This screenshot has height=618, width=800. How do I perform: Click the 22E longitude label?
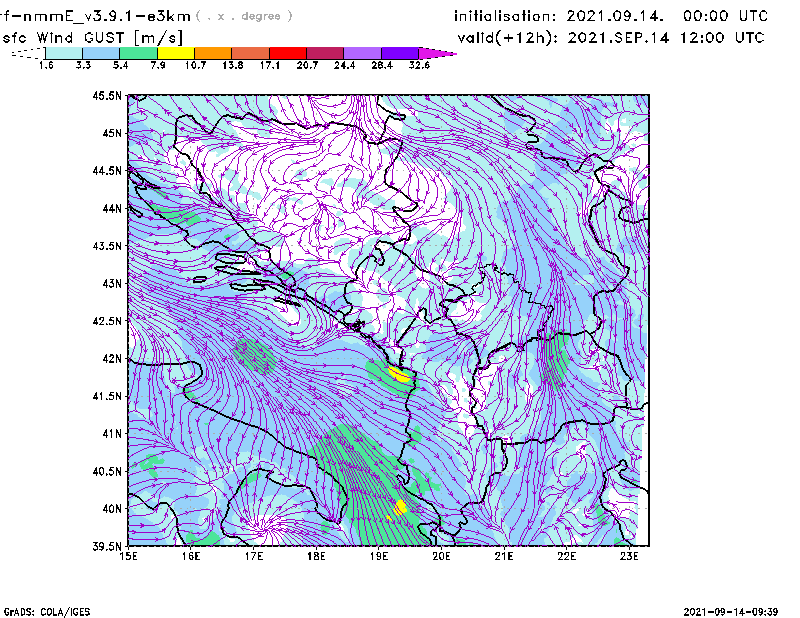(566, 556)
